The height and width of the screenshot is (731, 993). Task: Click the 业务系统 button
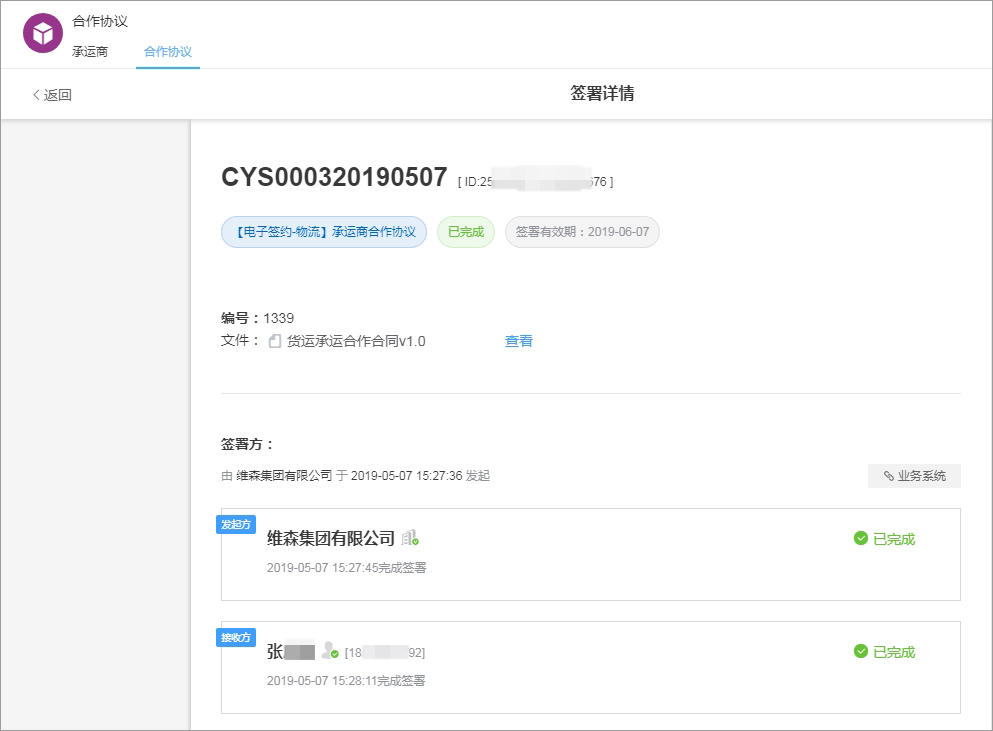(914, 476)
